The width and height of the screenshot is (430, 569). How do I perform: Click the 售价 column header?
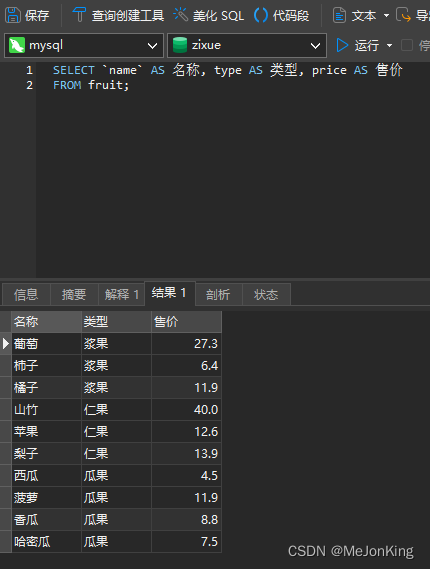click(x=187, y=322)
